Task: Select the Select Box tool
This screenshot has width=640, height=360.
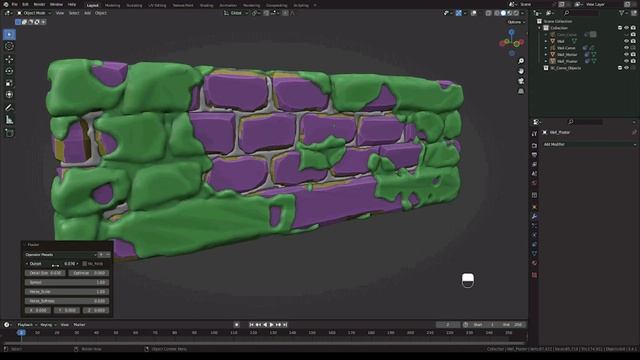Action: point(9,34)
